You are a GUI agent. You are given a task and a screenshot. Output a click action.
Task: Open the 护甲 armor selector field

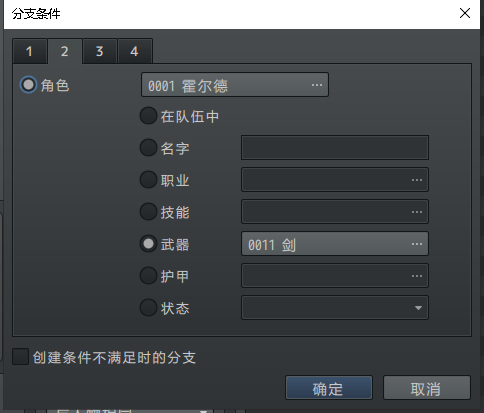[335, 276]
